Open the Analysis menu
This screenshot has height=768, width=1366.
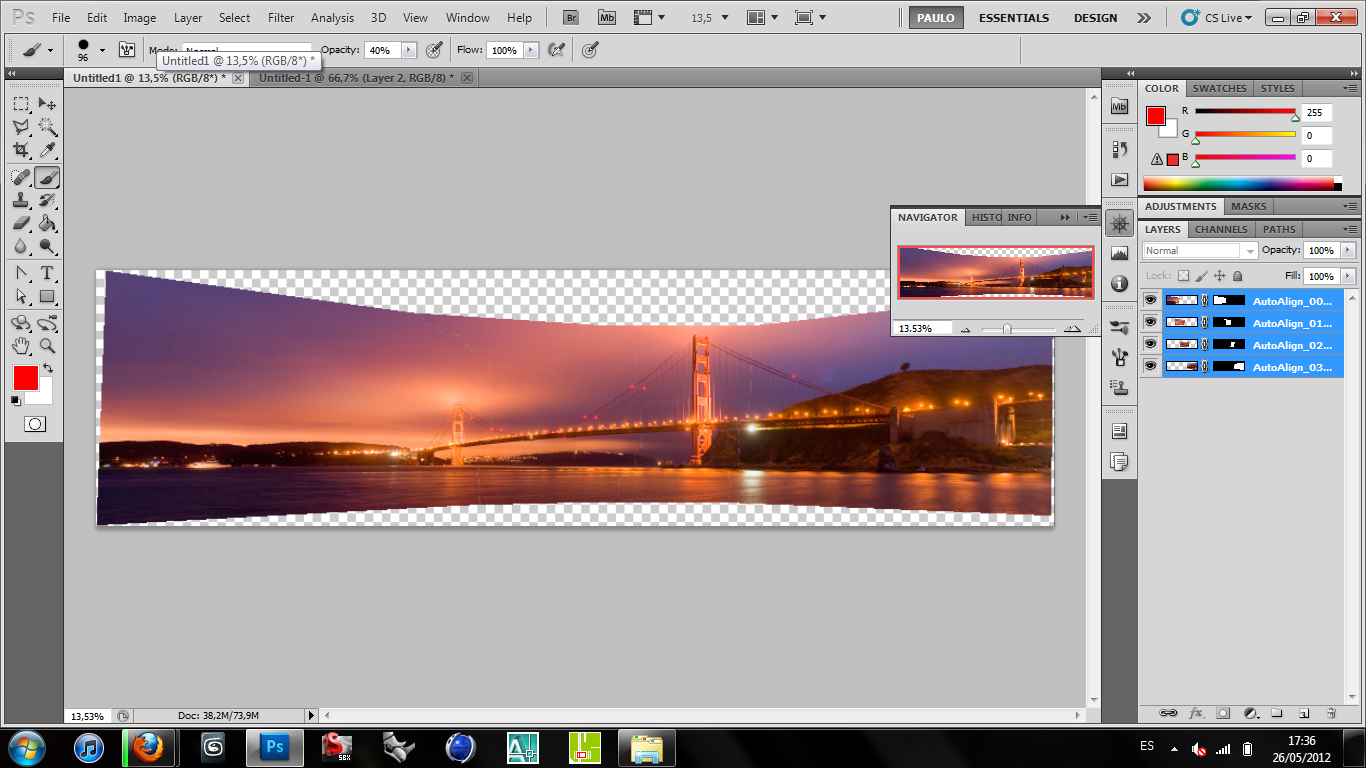(332, 18)
